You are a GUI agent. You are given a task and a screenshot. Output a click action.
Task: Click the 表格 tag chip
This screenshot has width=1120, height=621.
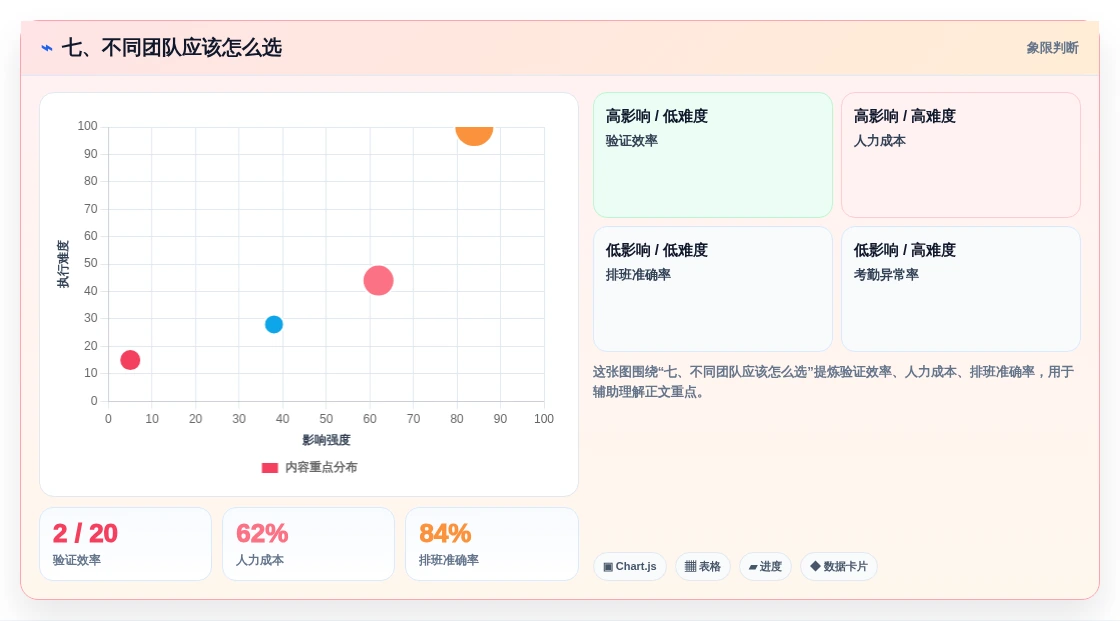[x=703, y=567]
